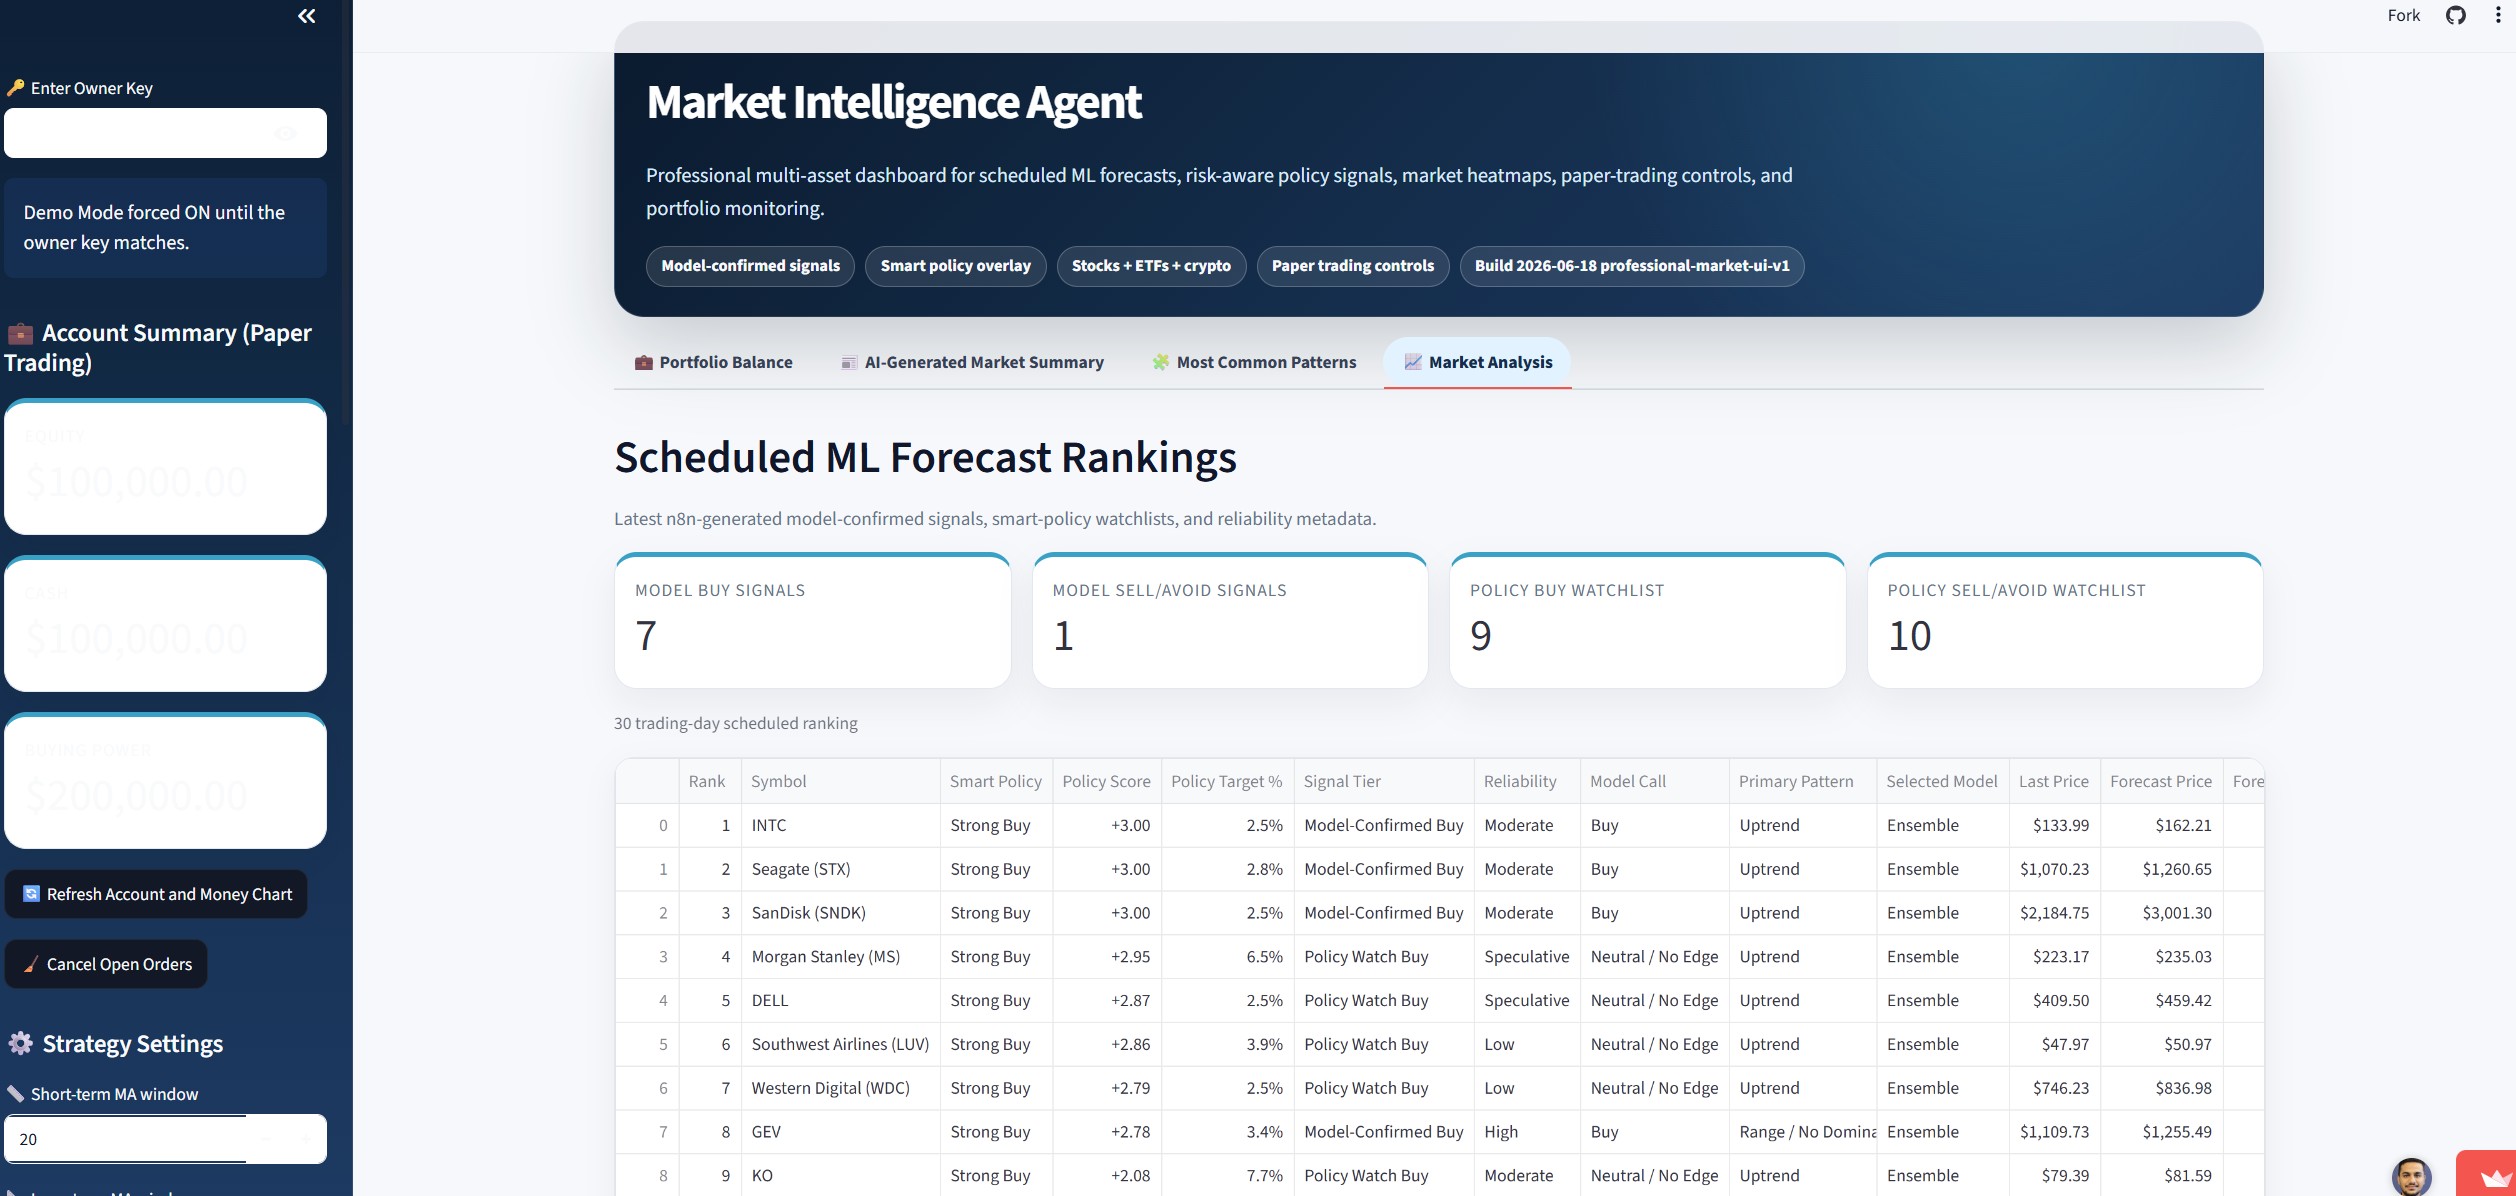This screenshot has height=1196, width=2516.
Task: Click the Reliability column header
Action: click(1527, 782)
